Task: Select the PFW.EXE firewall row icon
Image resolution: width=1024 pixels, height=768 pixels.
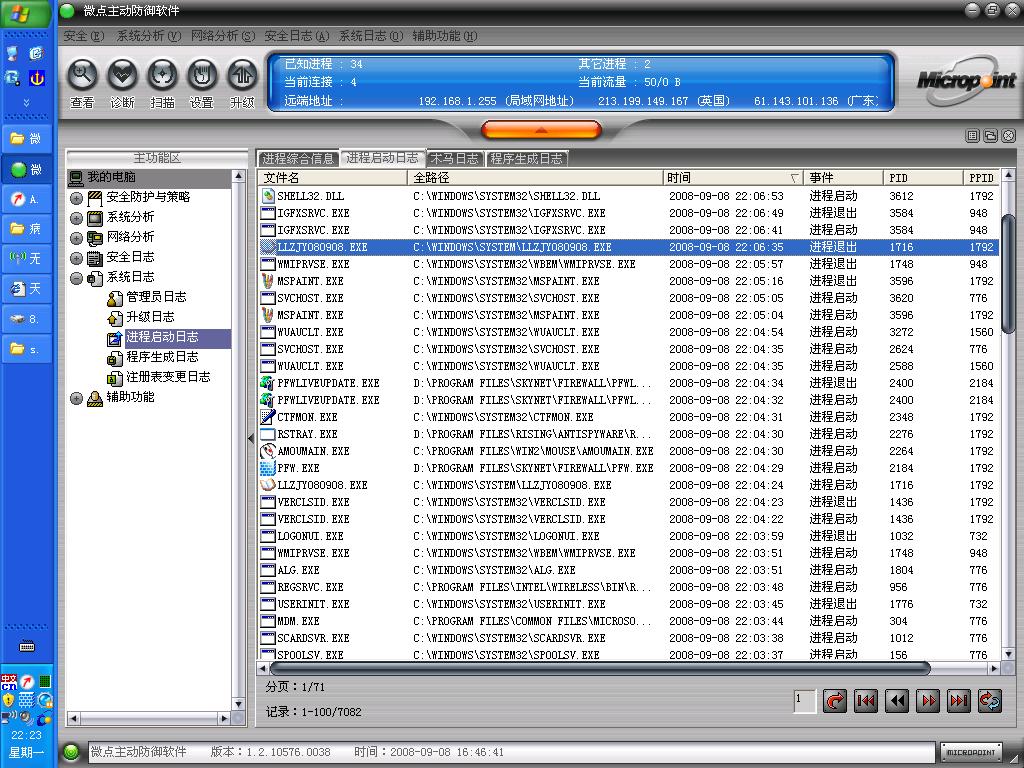Action: [x=268, y=468]
